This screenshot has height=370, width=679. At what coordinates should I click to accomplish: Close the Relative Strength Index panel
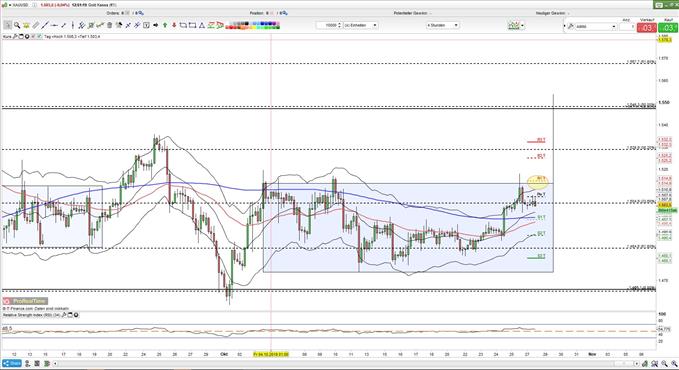[x=76, y=315]
